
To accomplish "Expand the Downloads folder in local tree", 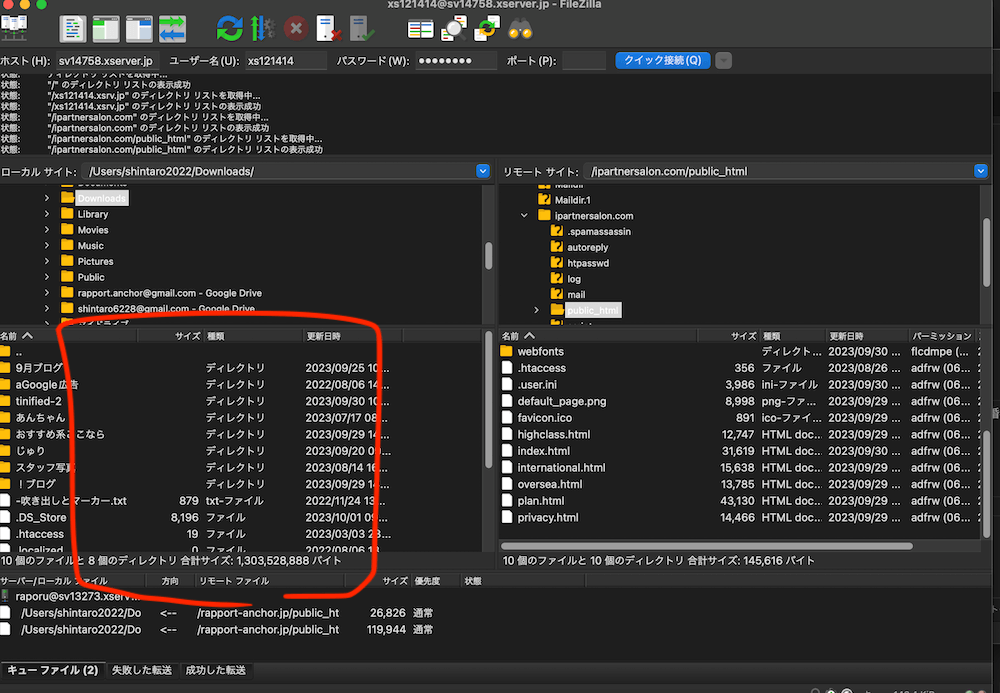I will [x=47, y=198].
